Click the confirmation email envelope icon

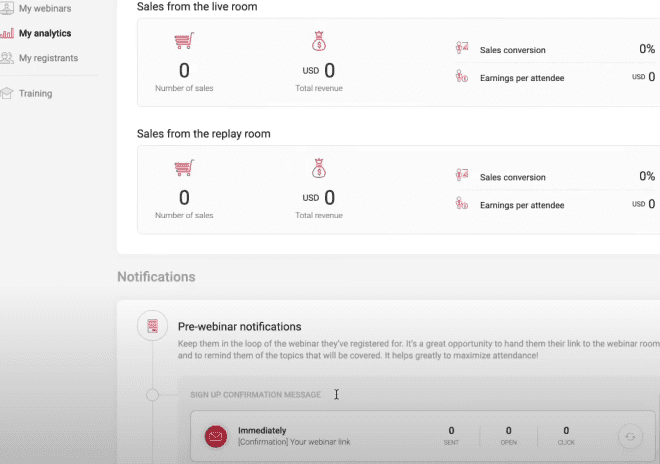pos(214,436)
